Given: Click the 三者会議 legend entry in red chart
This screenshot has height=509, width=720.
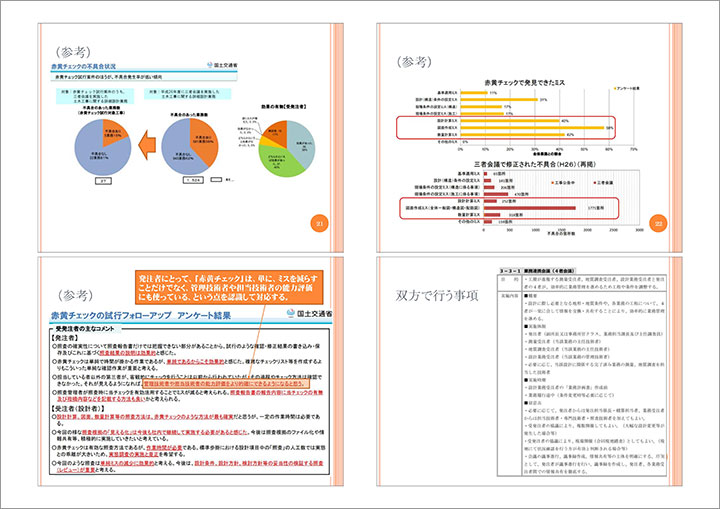Looking at the screenshot, I should pyautogui.click(x=603, y=183).
